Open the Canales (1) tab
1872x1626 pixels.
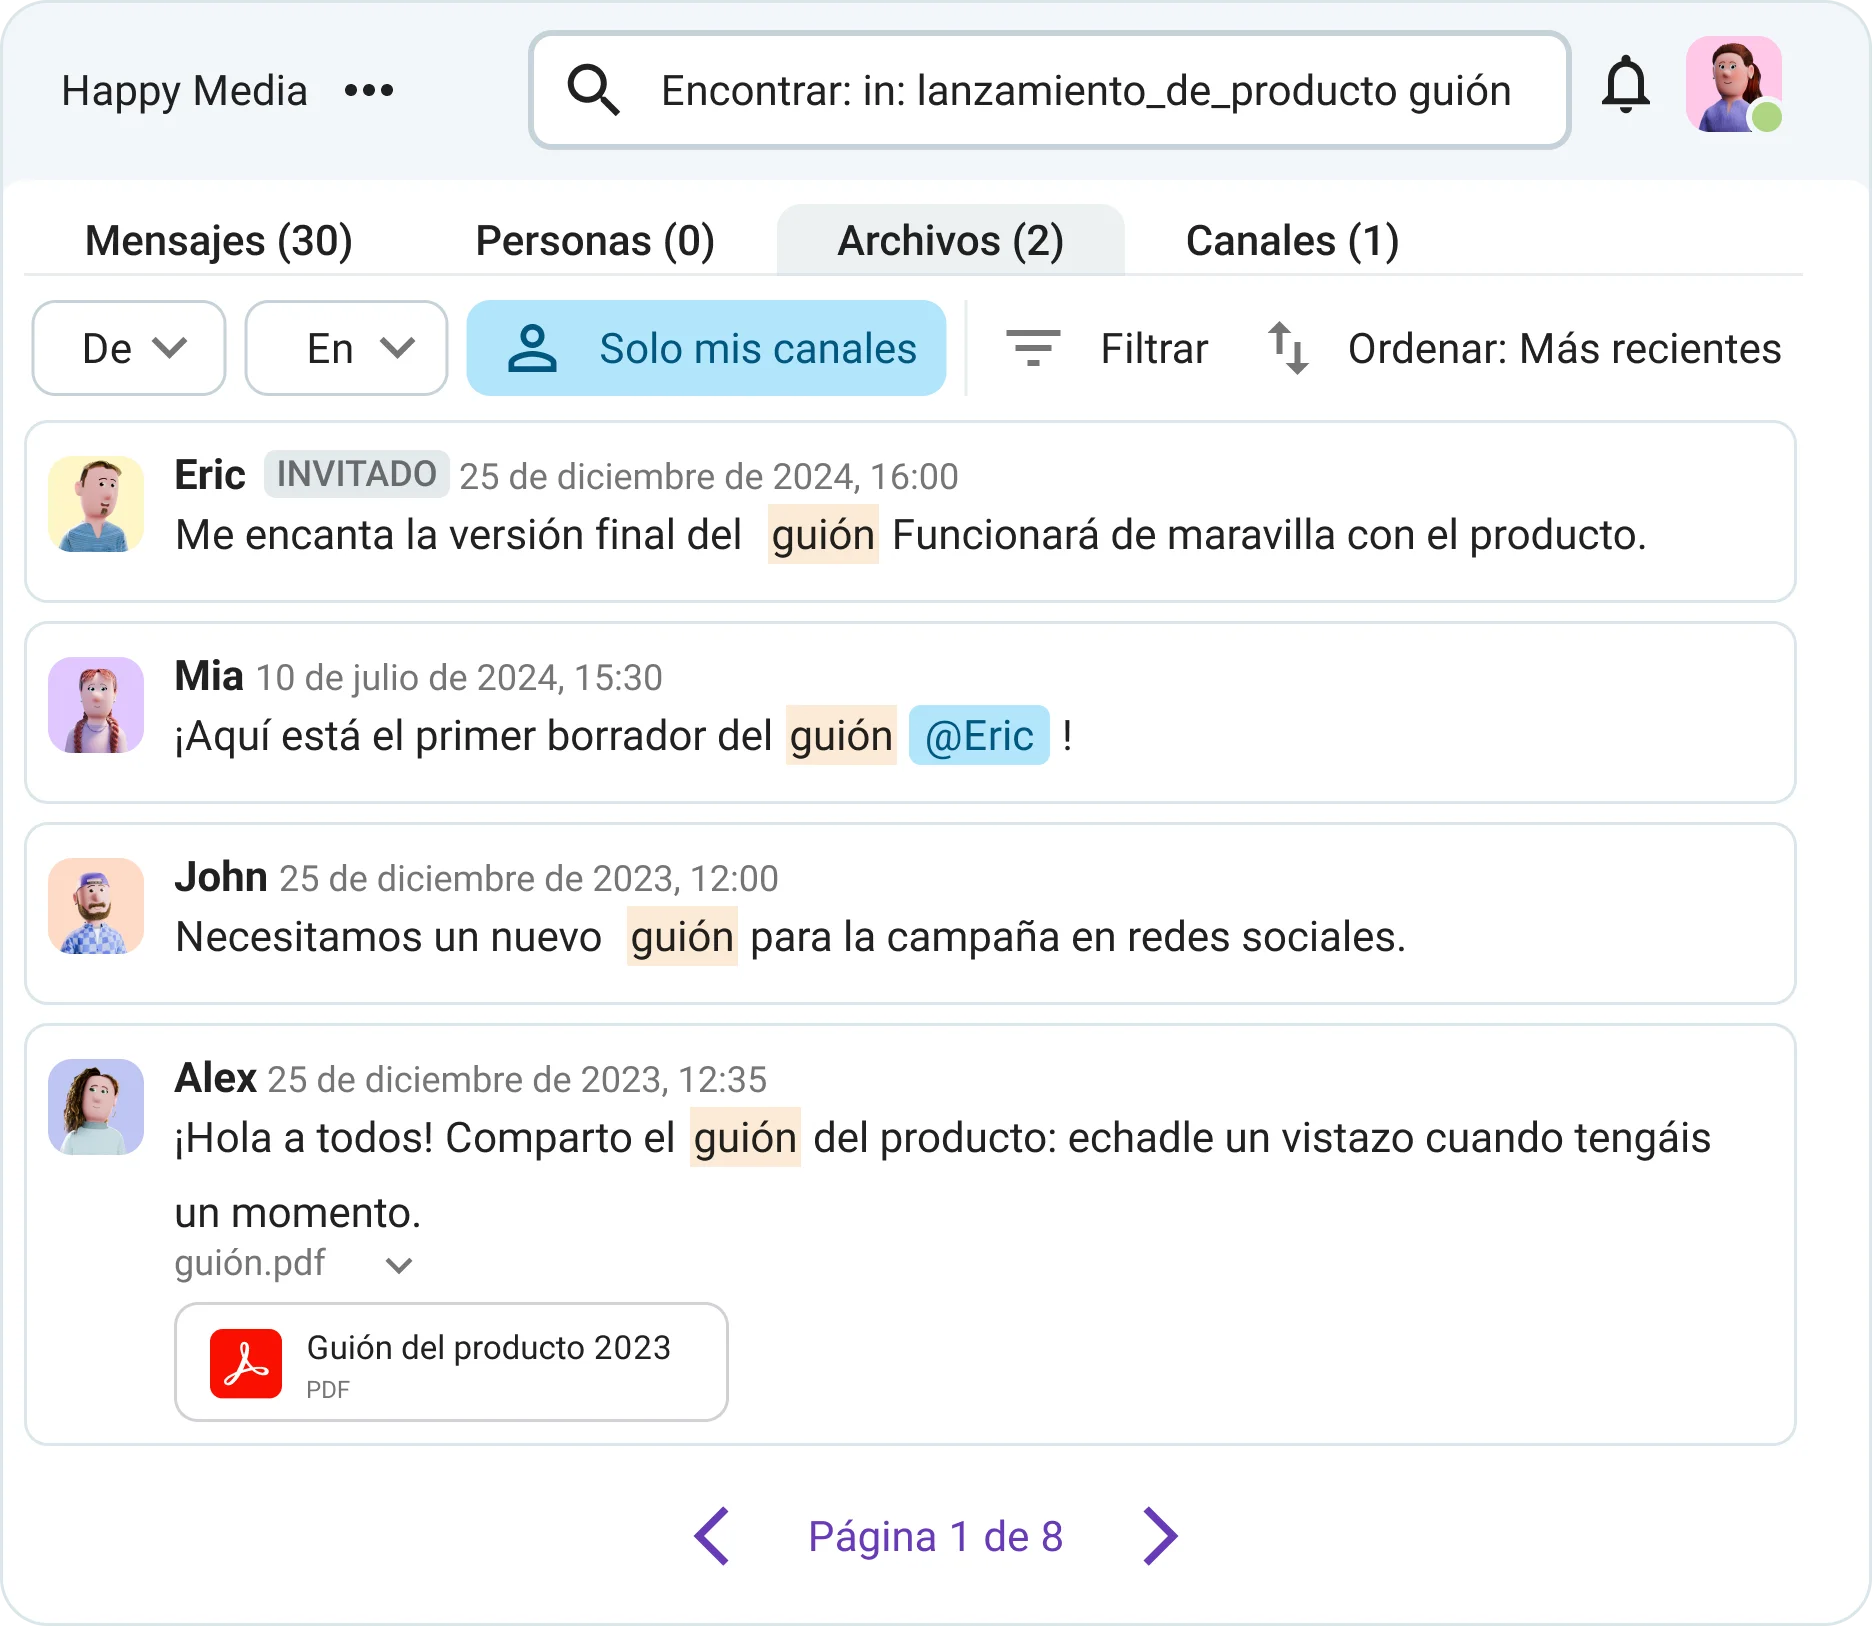pyautogui.click(x=1292, y=241)
